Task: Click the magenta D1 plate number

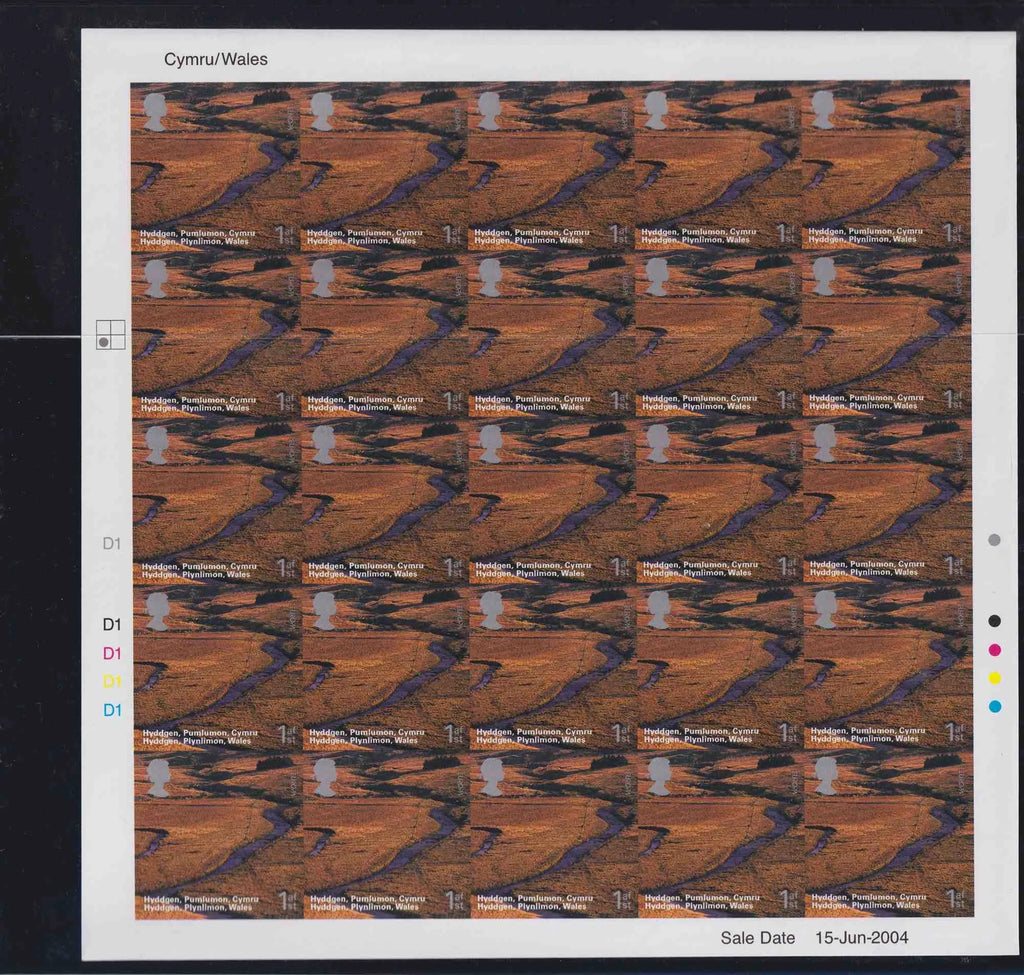Action: point(112,653)
